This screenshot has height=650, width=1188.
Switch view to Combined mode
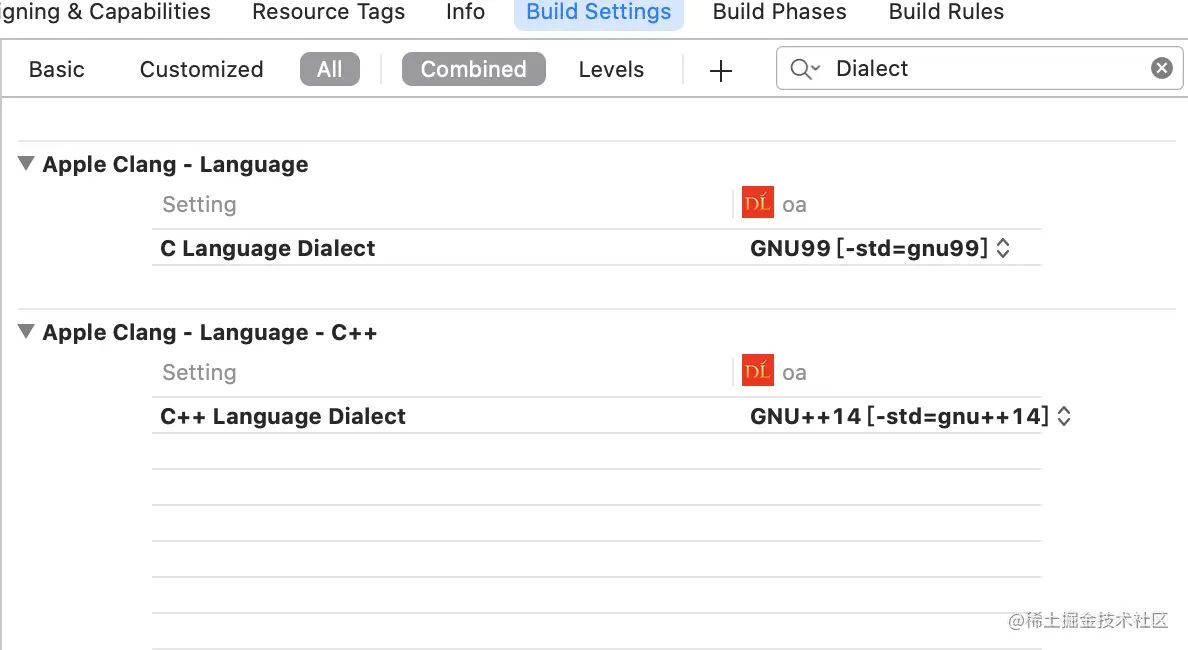(x=473, y=69)
